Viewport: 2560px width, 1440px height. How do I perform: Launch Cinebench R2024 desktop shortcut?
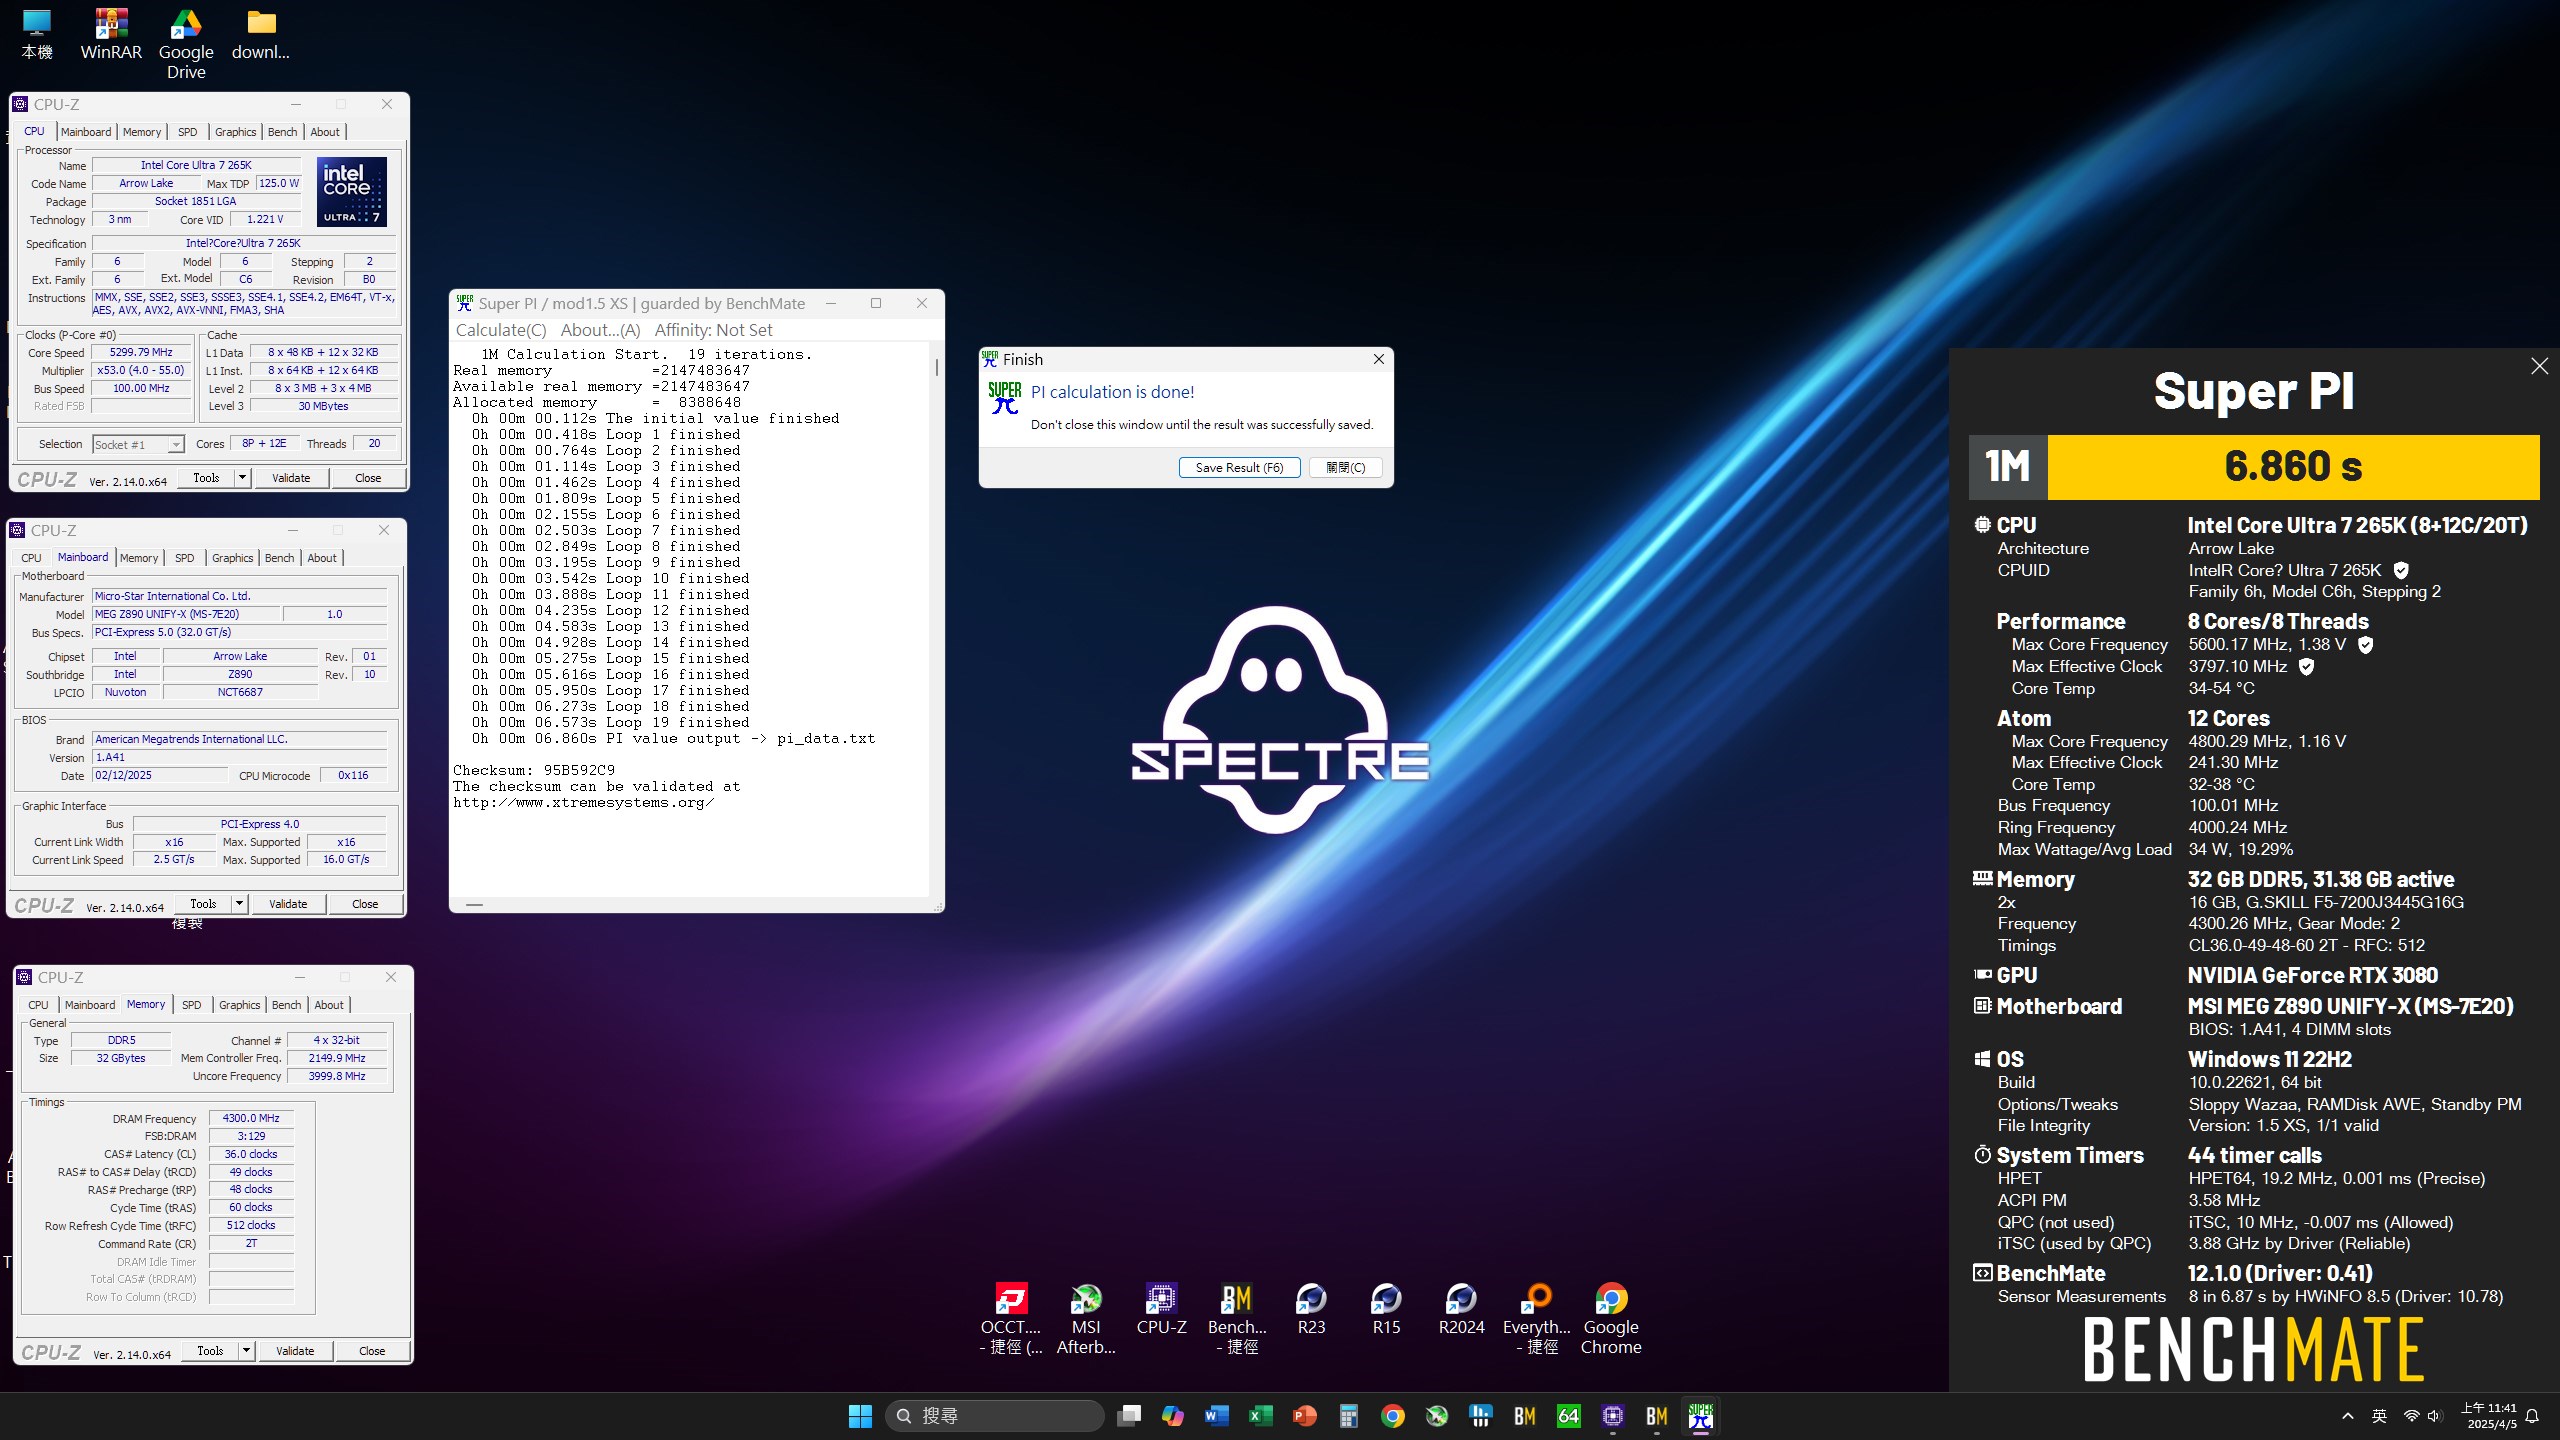(x=1461, y=1309)
